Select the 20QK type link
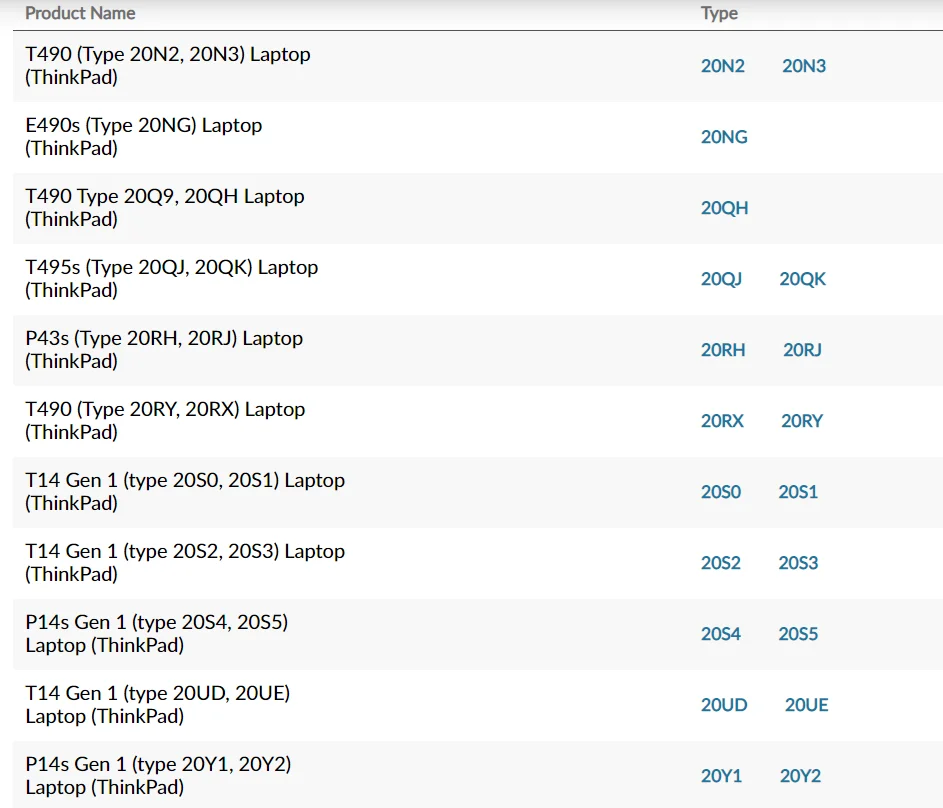This screenshot has width=943, height=808. pyautogui.click(x=802, y=279)
